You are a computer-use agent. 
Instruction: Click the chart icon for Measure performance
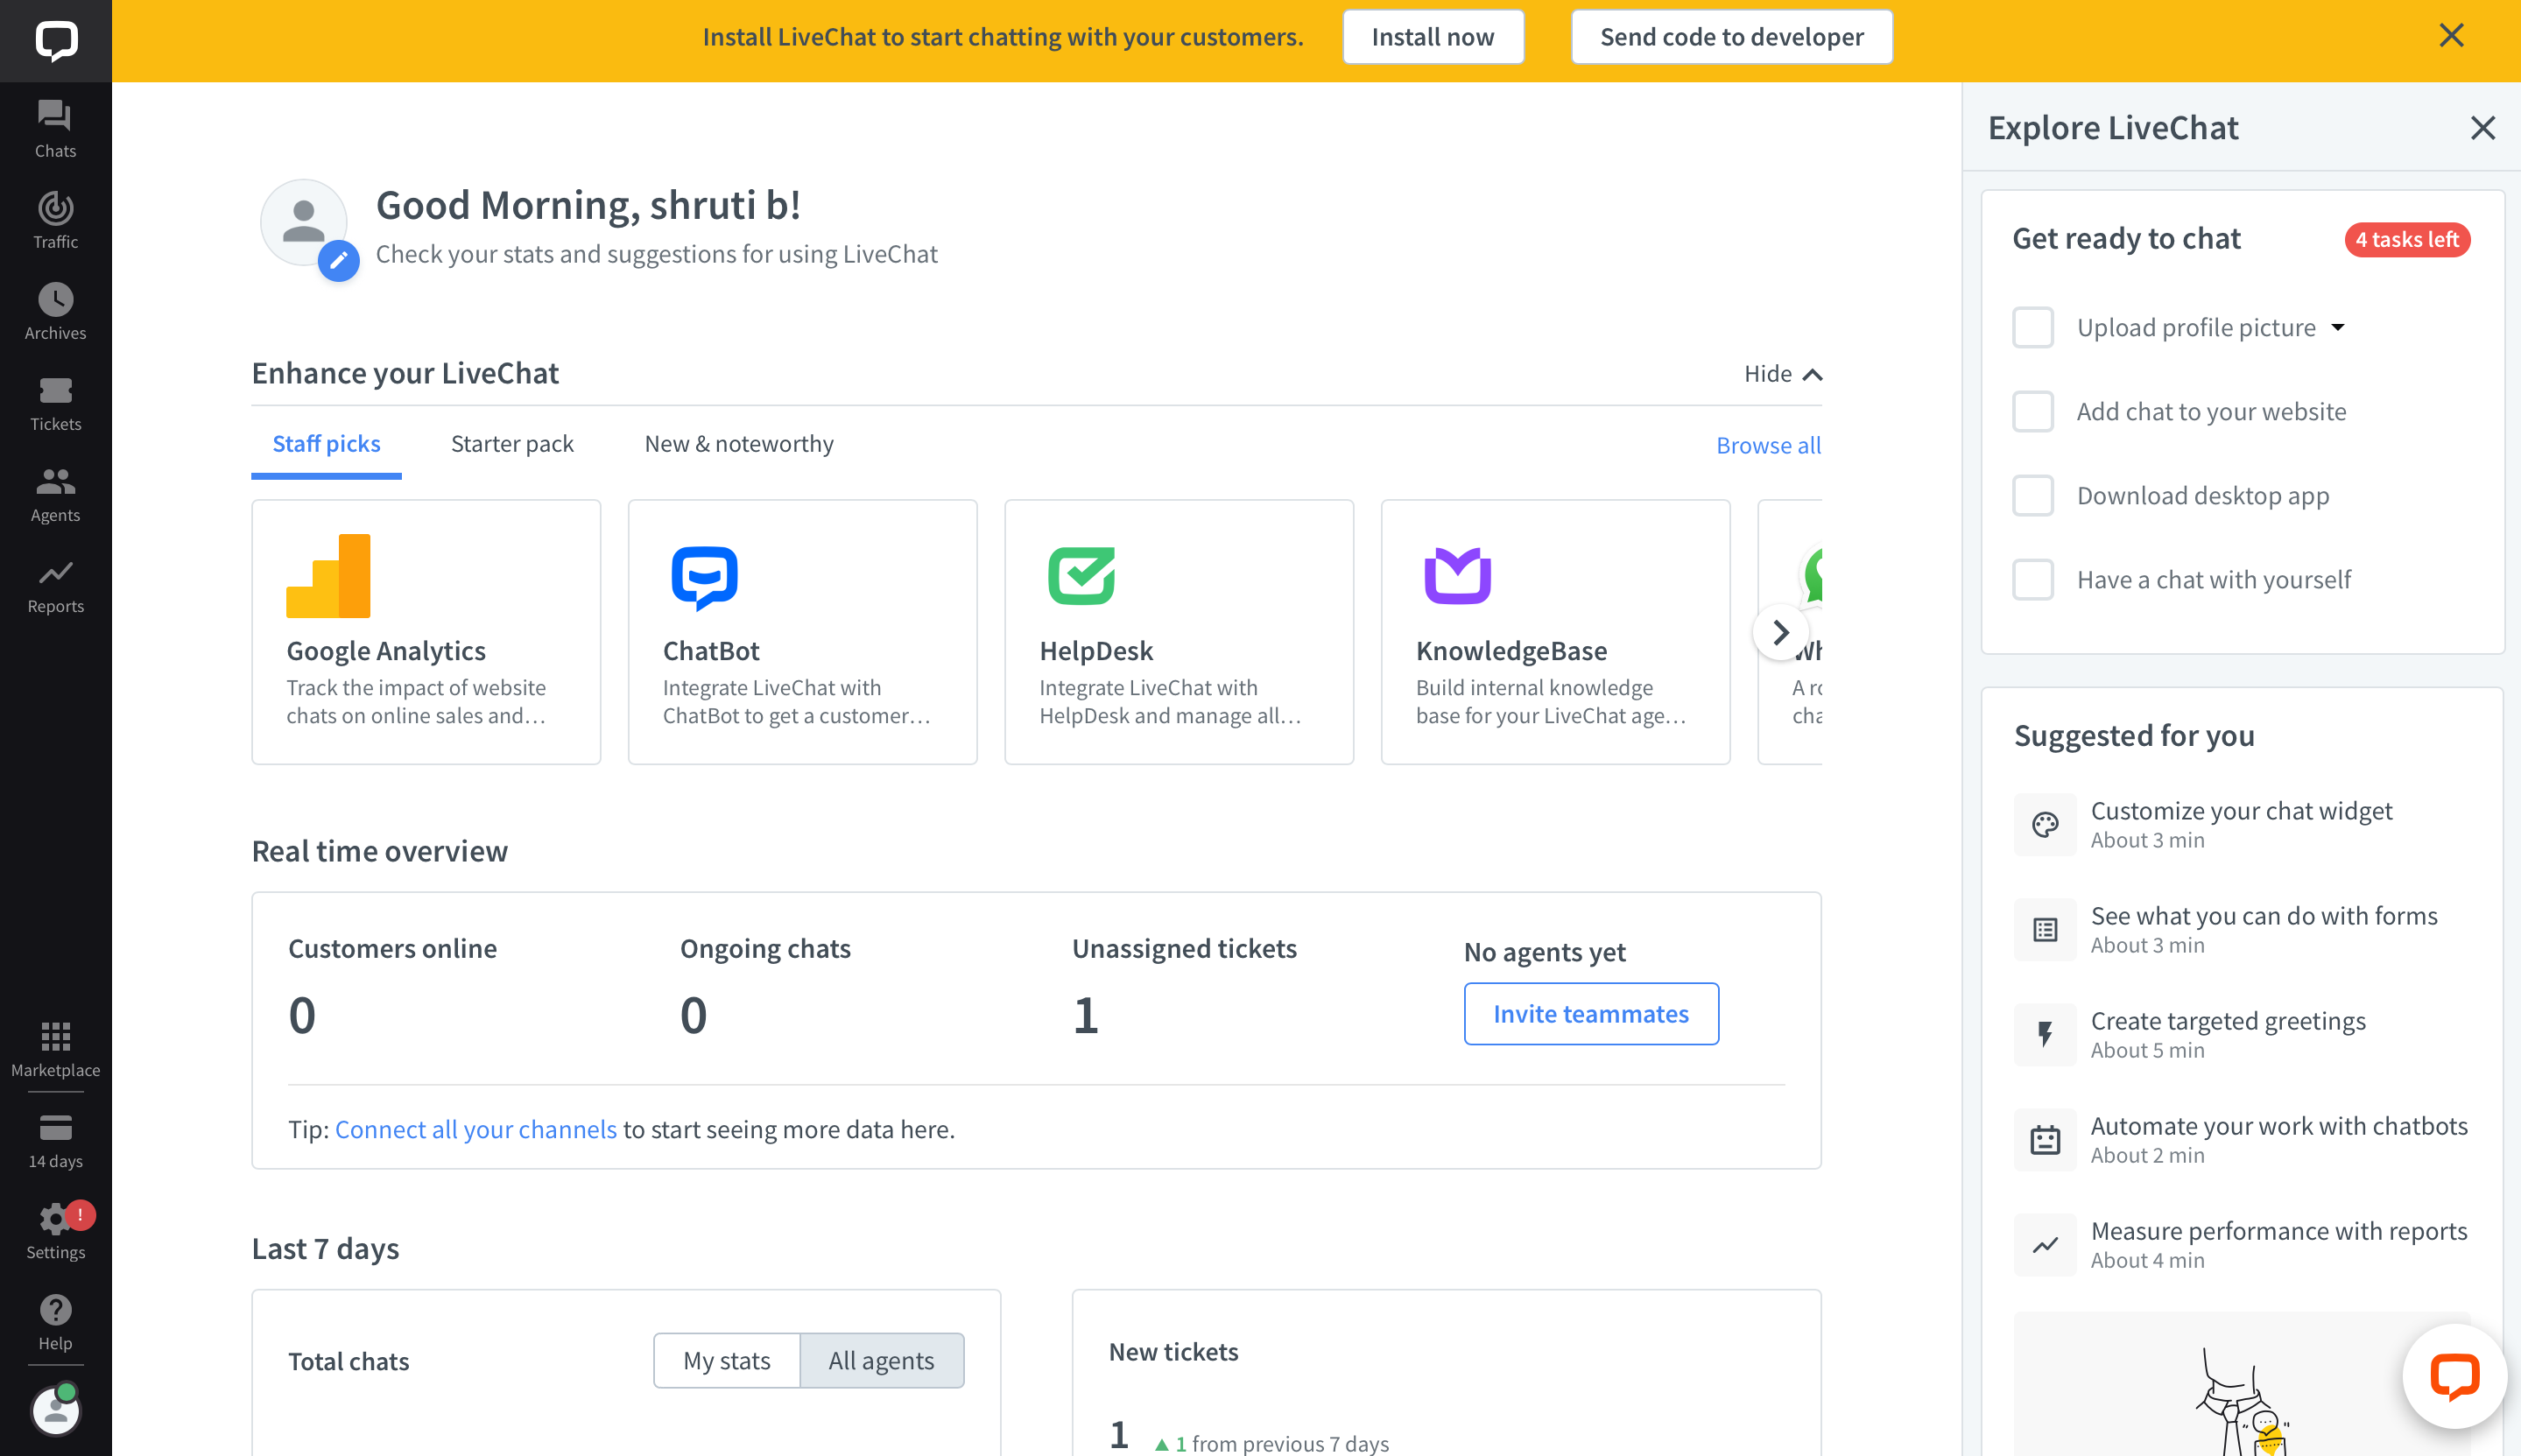(x=2045, y=1244)
